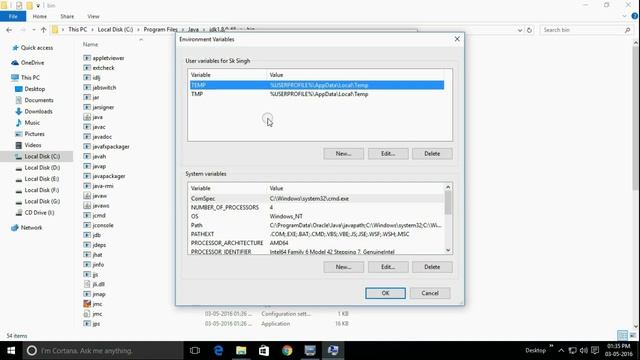Open the Store icon on the taskbar
640x360 pixels.
point(264,351)
